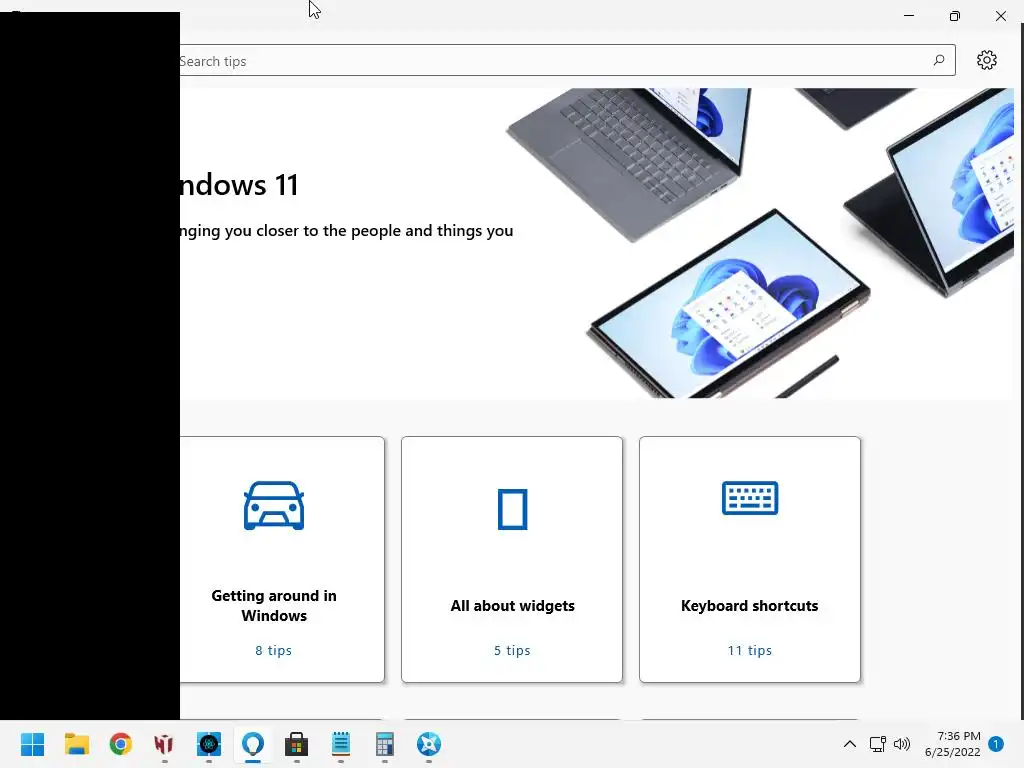Click the magnifier search icon
Screen dimensions: 1024x768
click(x=938, y=60)
